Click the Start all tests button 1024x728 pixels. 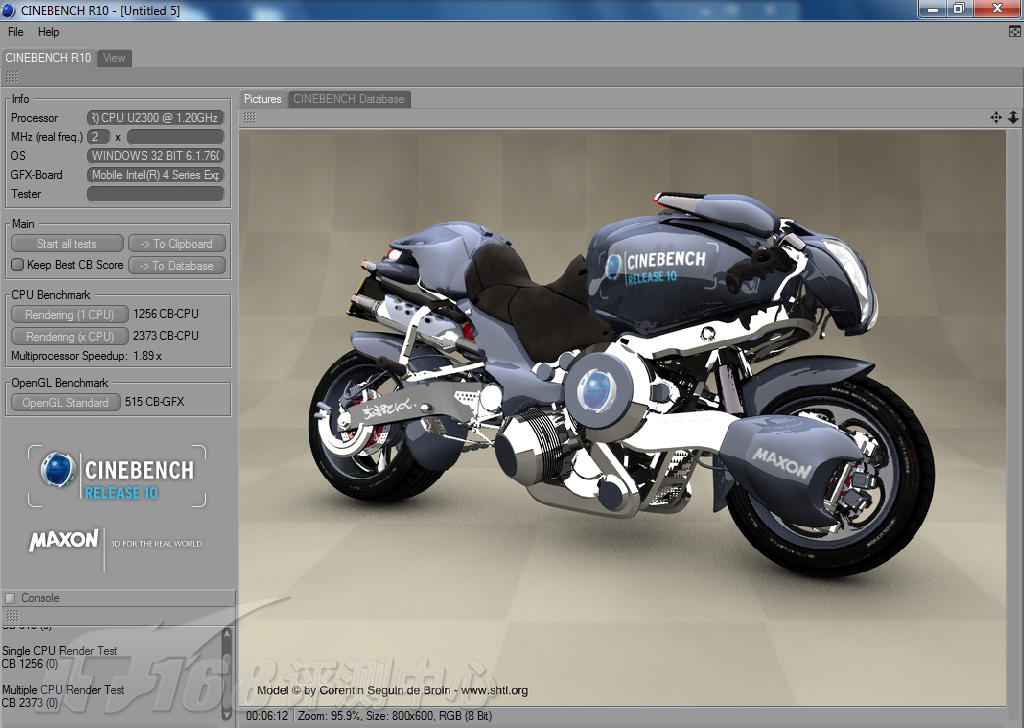point(67,244)
